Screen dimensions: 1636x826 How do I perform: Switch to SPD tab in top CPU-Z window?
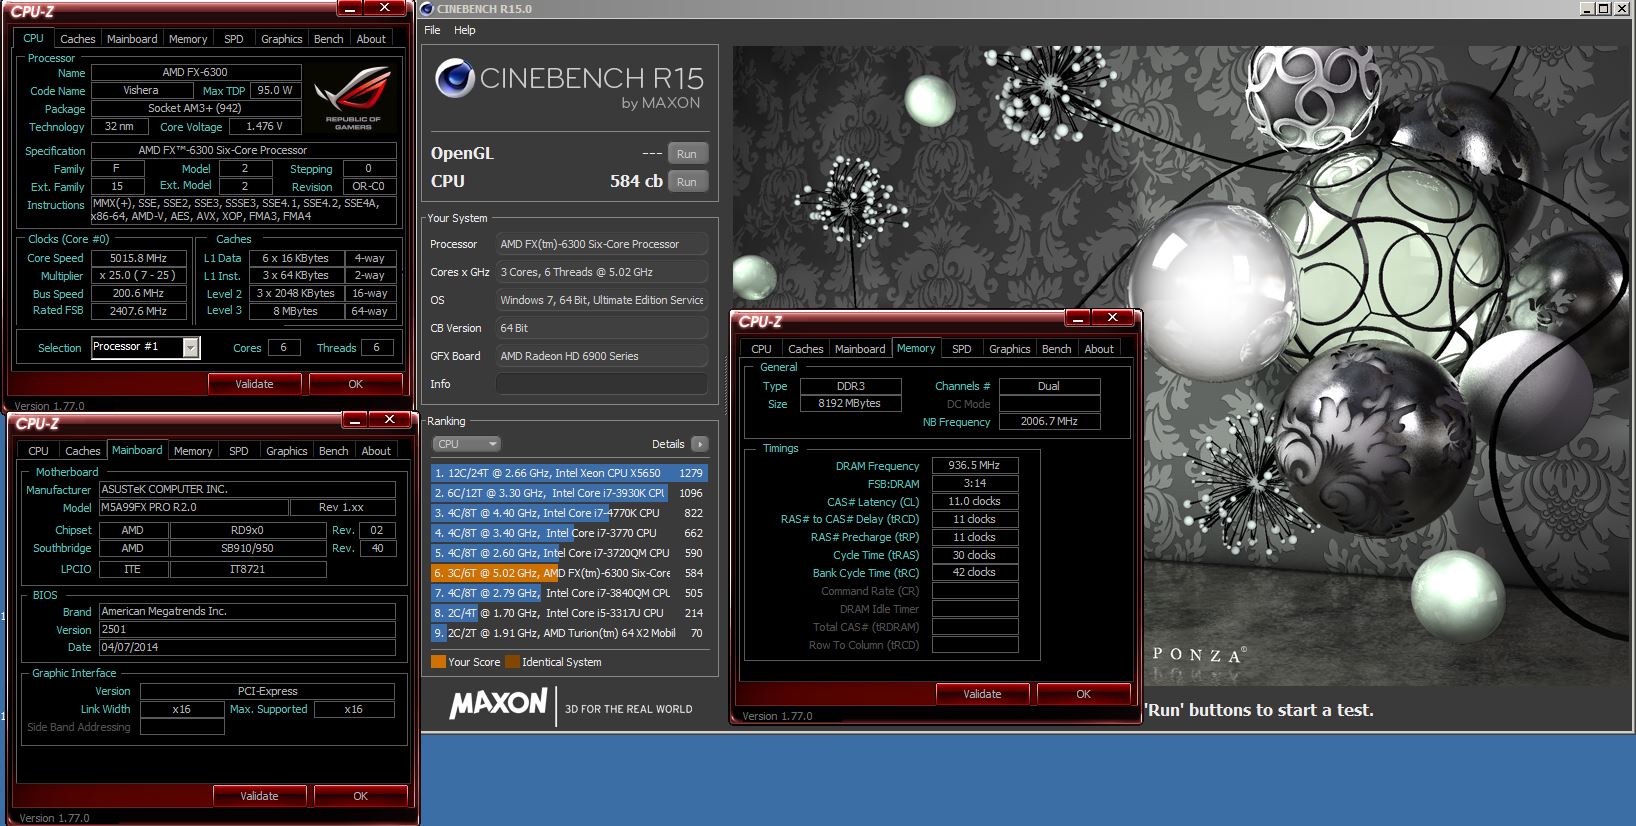tap(234, 39)
